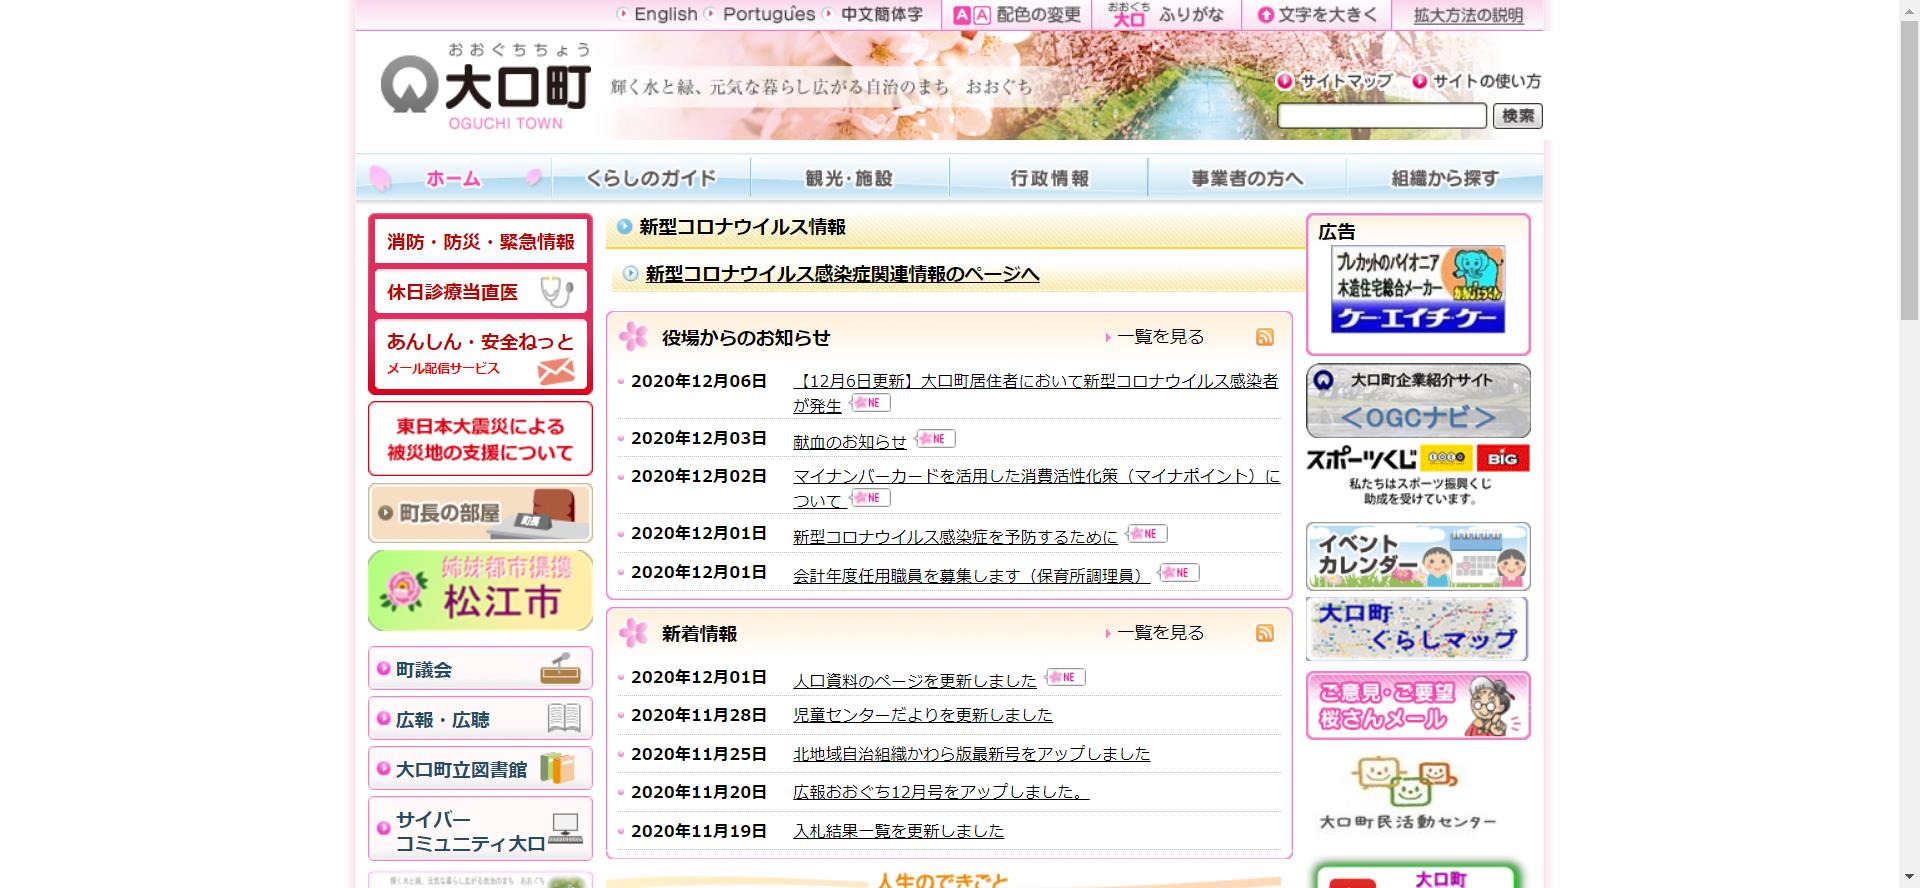Switch site language to 中文簡体字
This screenshot has height=888, width=1920.
pos(874,14)
